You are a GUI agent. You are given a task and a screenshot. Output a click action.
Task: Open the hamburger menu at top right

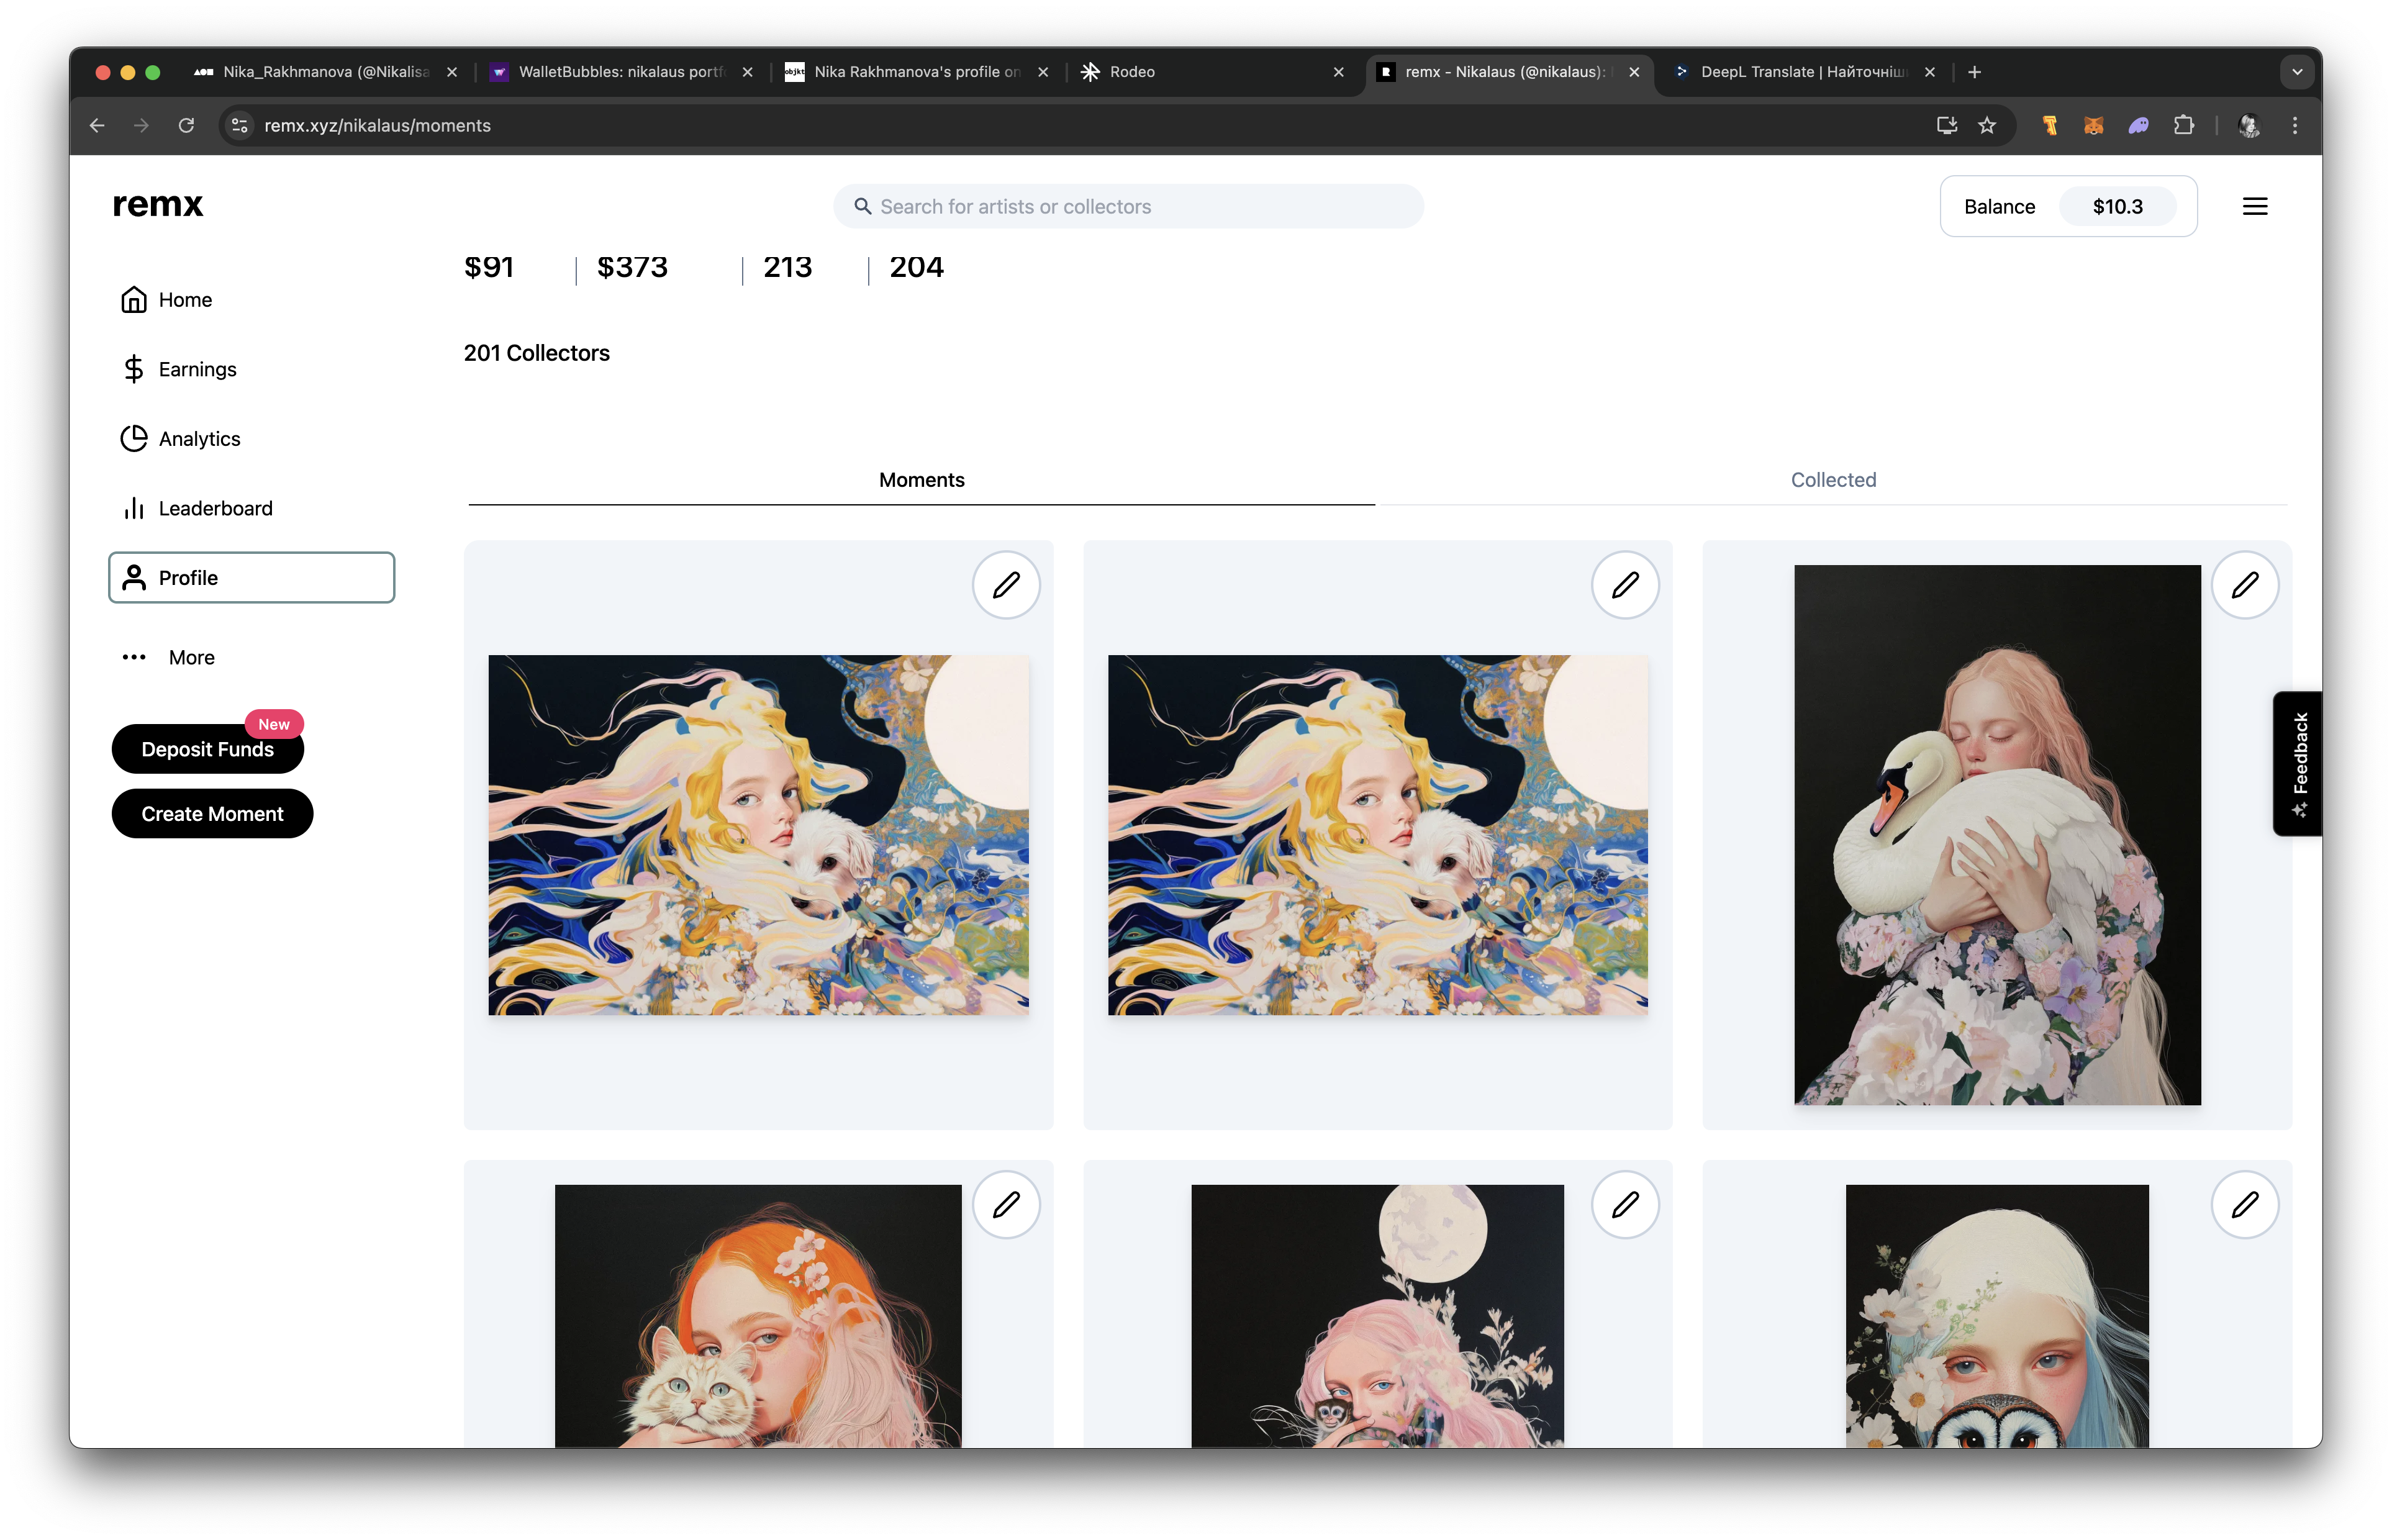pos(2254,207)
